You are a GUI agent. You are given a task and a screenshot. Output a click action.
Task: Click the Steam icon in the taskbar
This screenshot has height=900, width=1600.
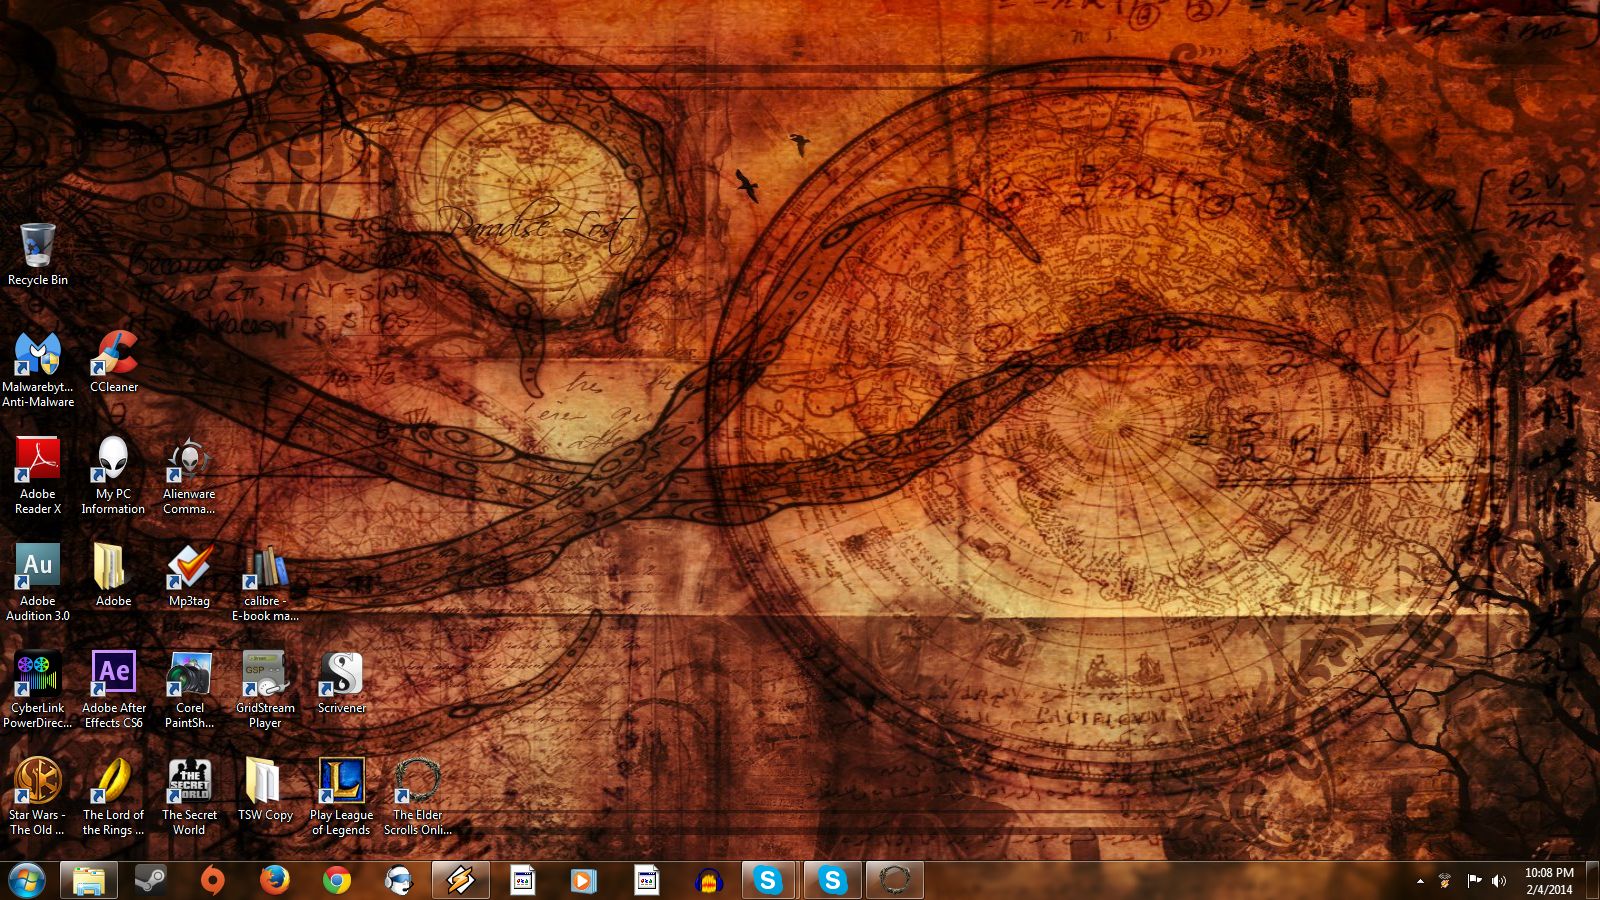[151, 880]
